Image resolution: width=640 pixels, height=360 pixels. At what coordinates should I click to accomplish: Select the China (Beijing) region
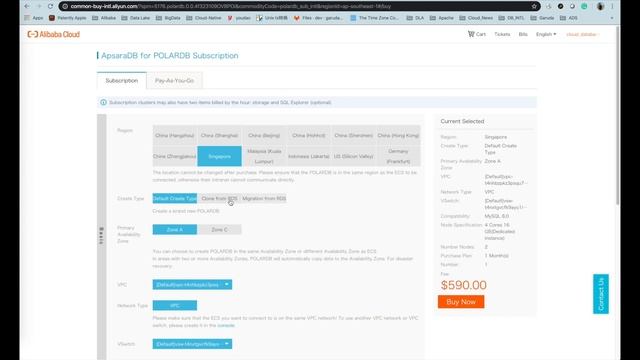264,136
